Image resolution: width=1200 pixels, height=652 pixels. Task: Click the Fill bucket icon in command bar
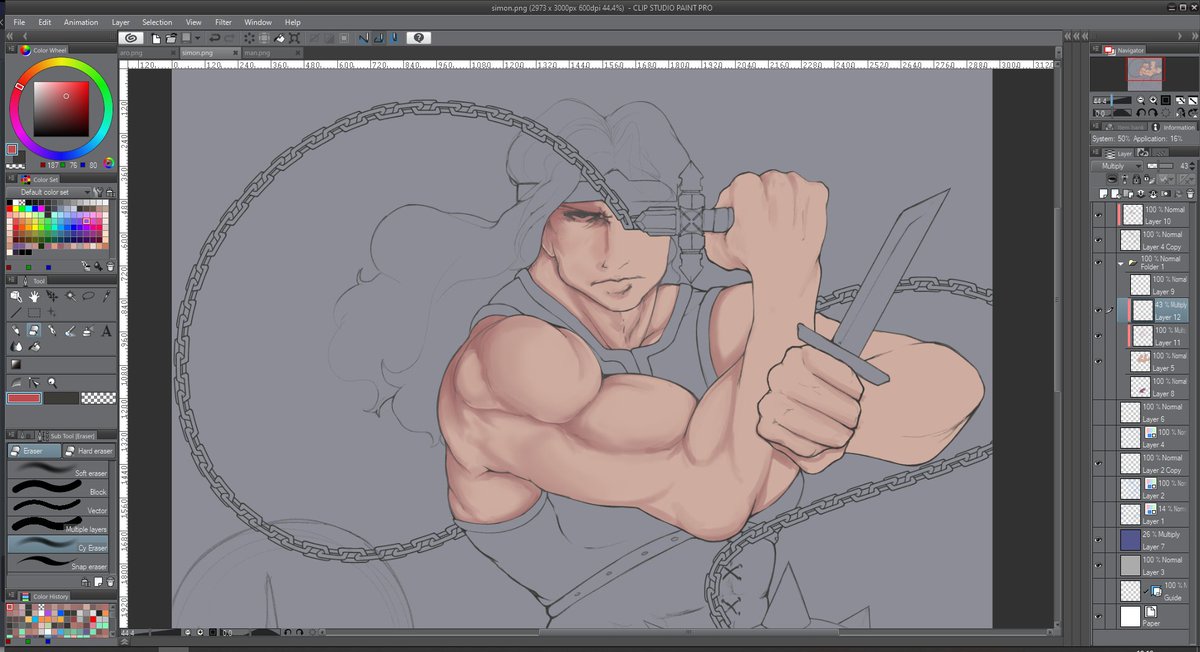coord(280,37)
